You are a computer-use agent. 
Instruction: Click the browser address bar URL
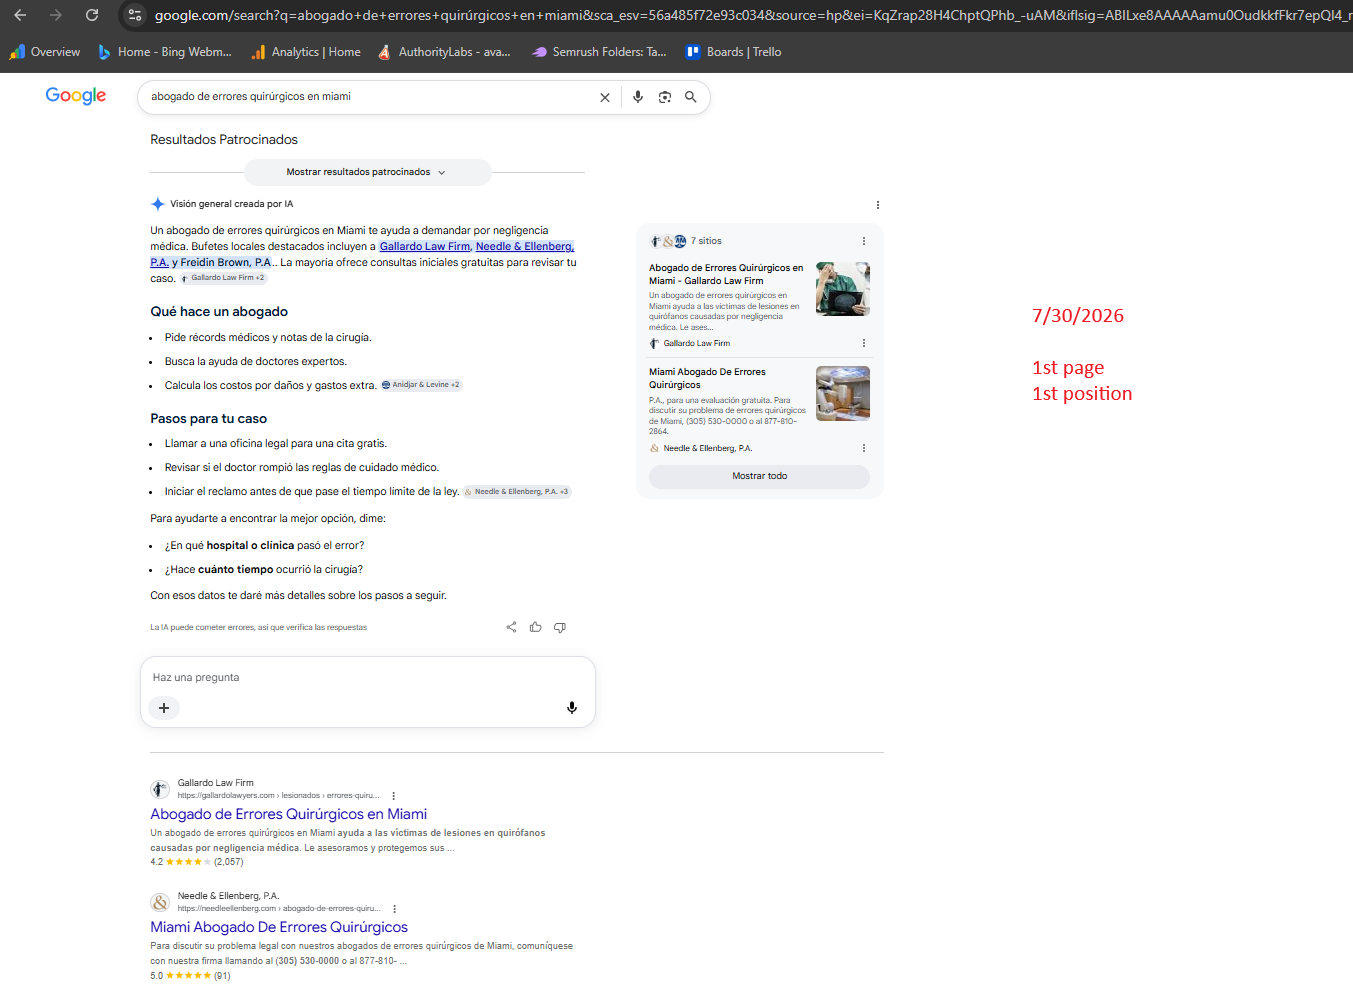click(750, 15)
